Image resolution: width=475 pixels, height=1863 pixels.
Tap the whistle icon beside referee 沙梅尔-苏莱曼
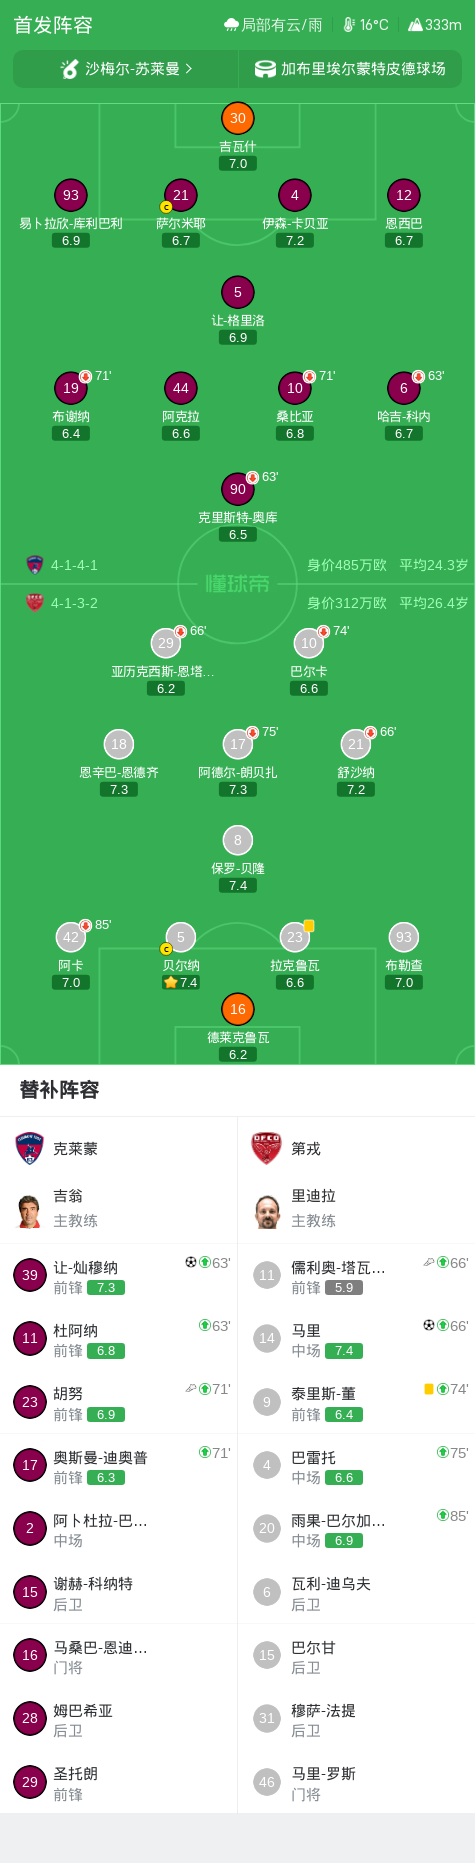[69, 69]
